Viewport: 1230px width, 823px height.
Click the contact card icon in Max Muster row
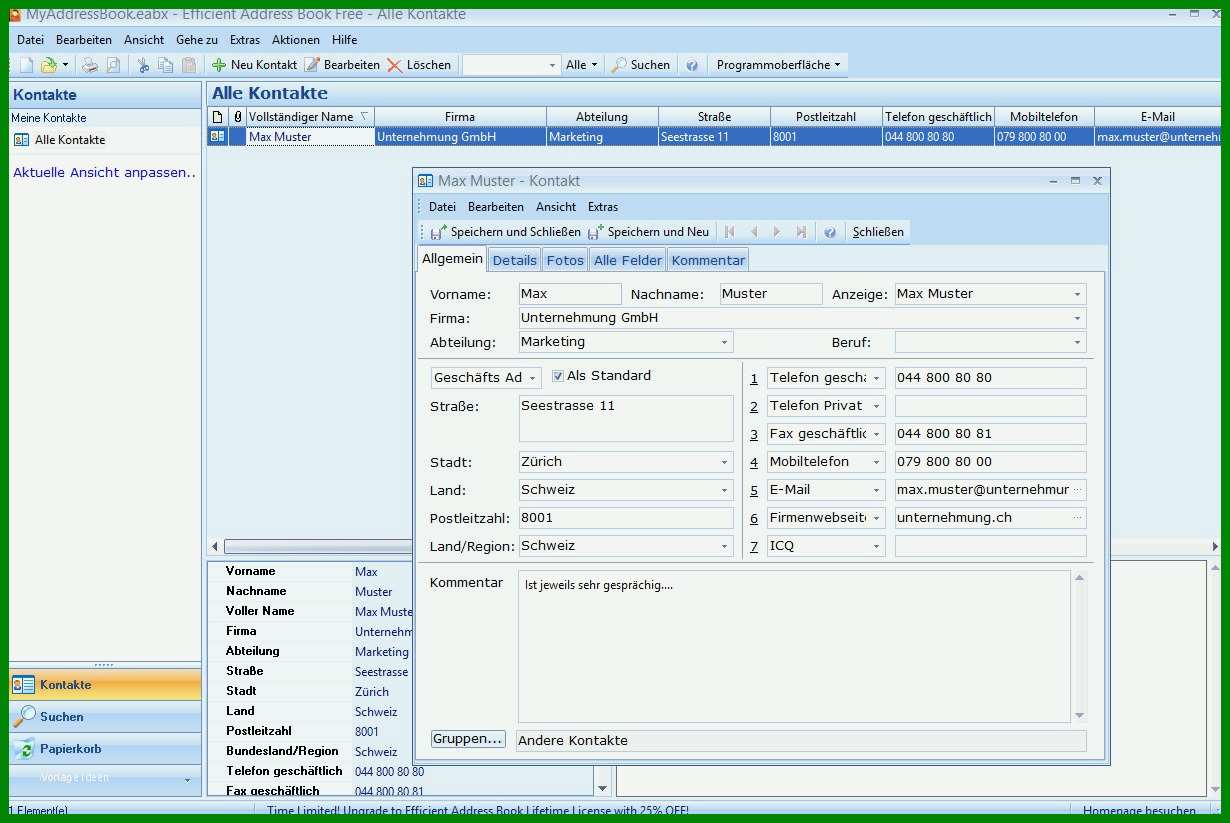pyautogui.click(x=217, y=137)
